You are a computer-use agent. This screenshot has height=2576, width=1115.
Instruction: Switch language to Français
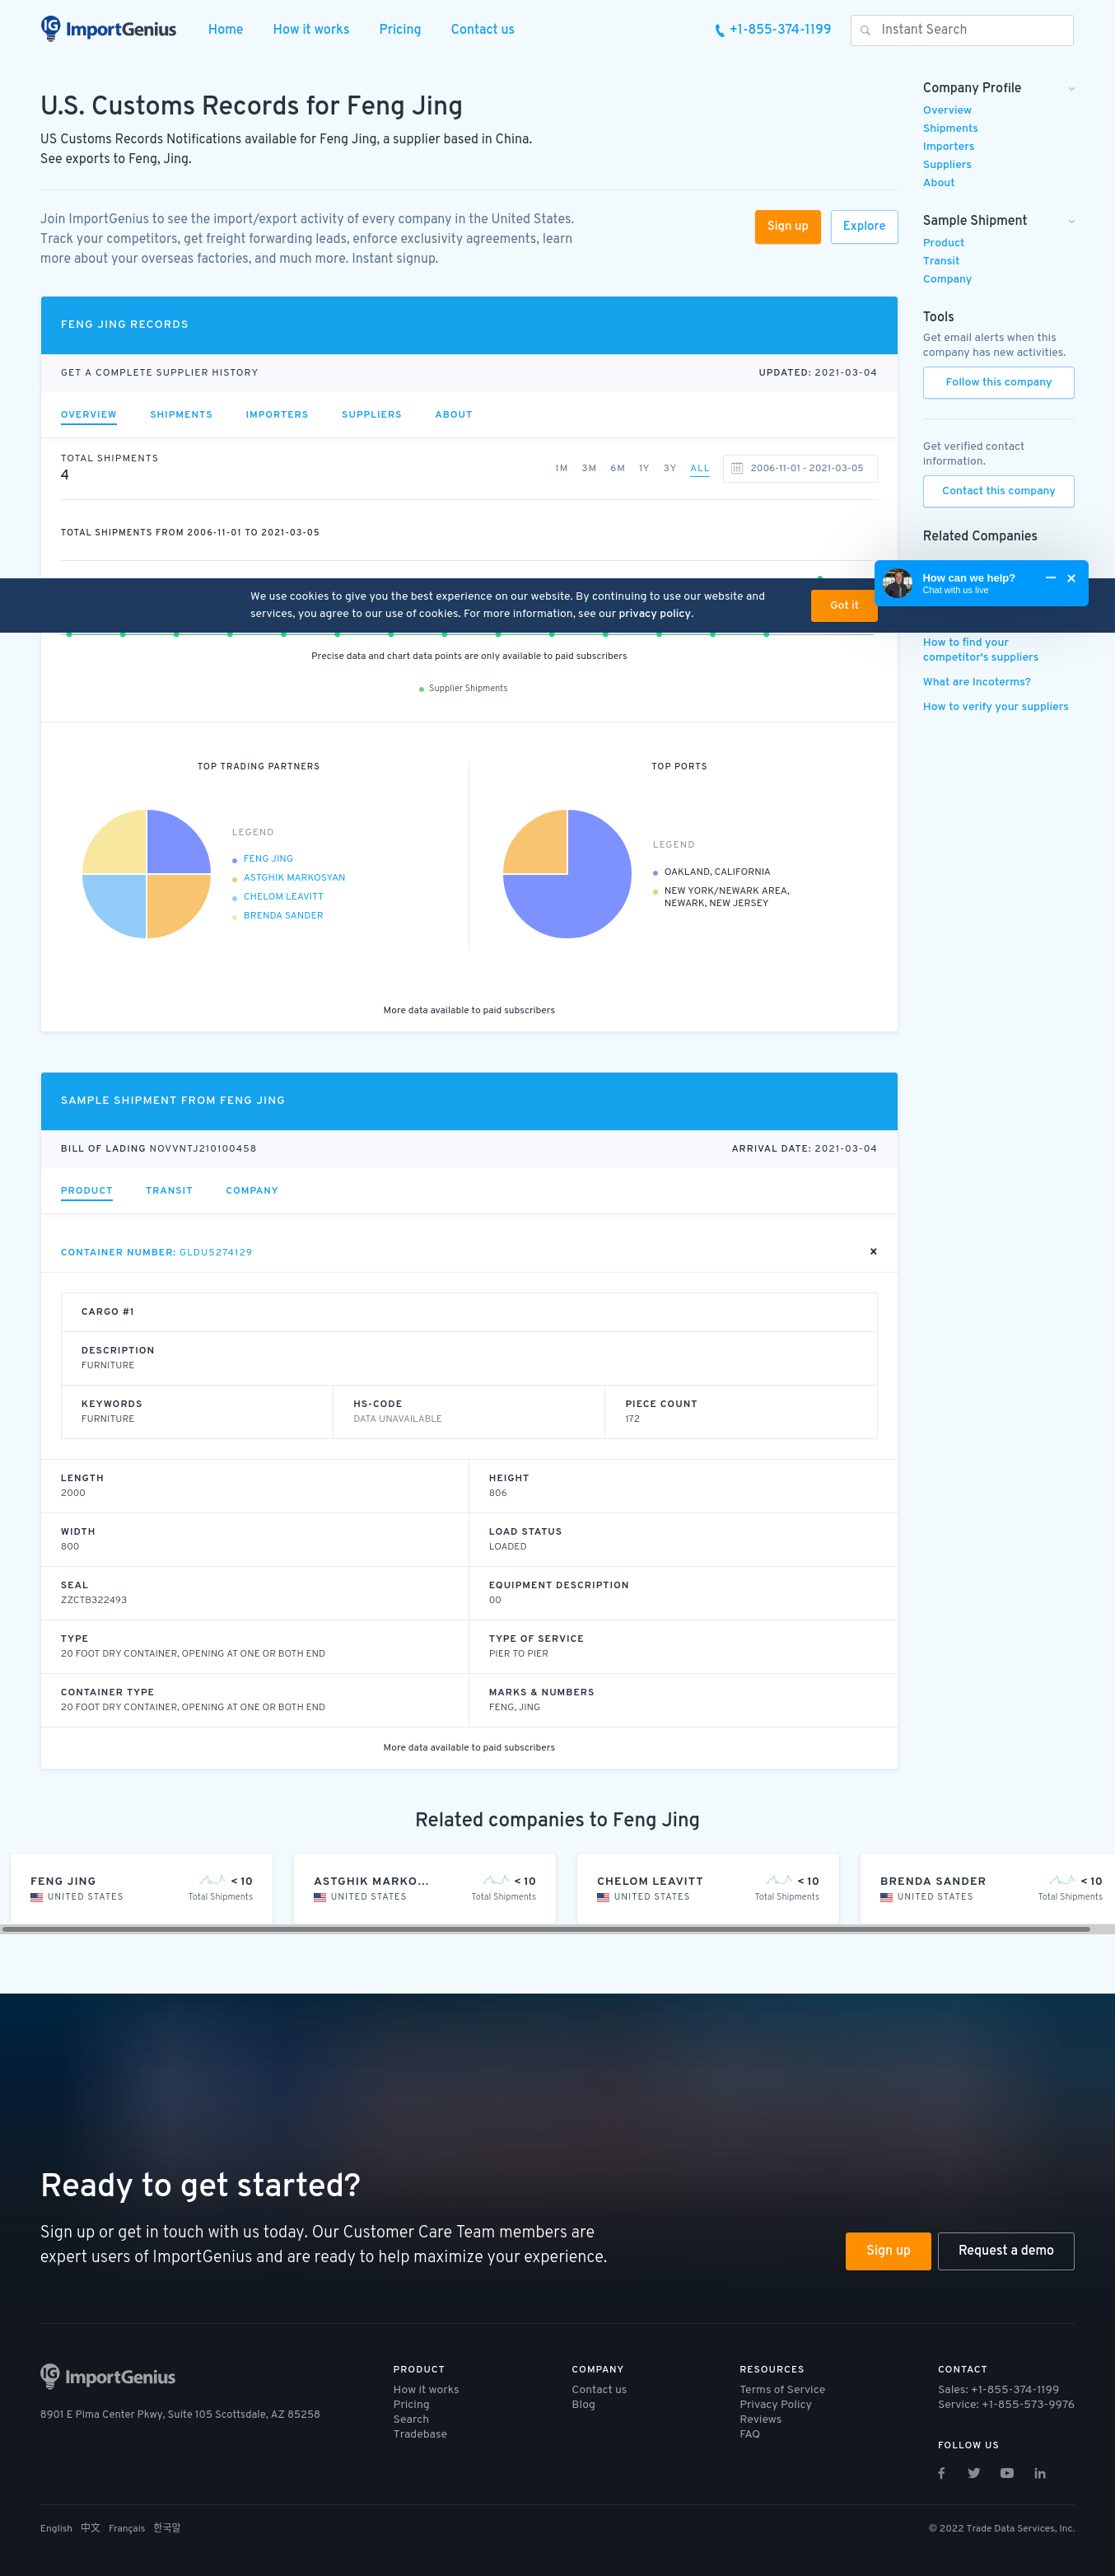[x=127, y=2528]
